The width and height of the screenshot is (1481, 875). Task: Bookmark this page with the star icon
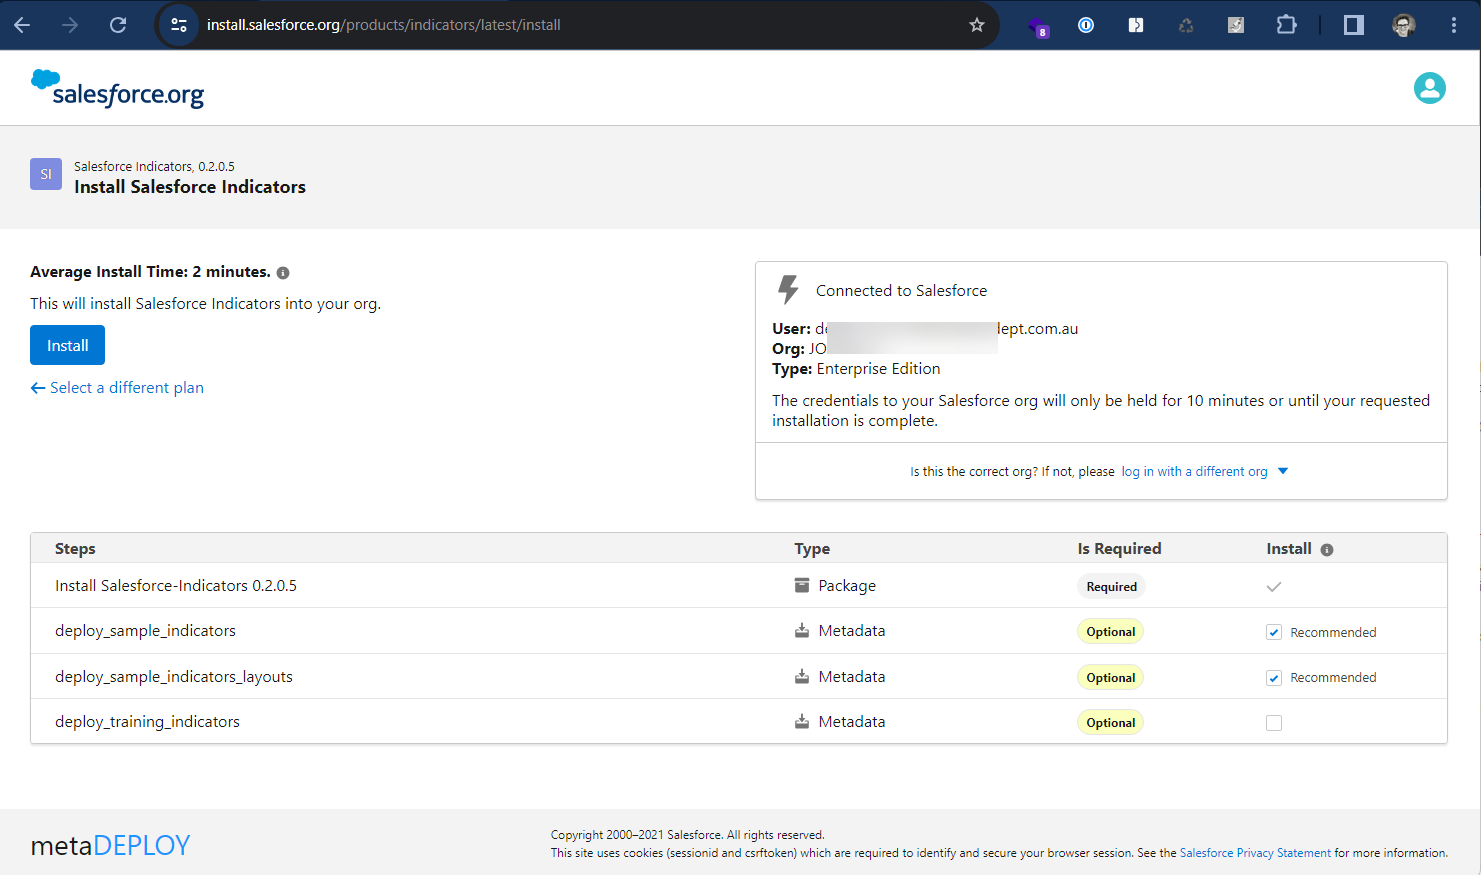(977, 25)
